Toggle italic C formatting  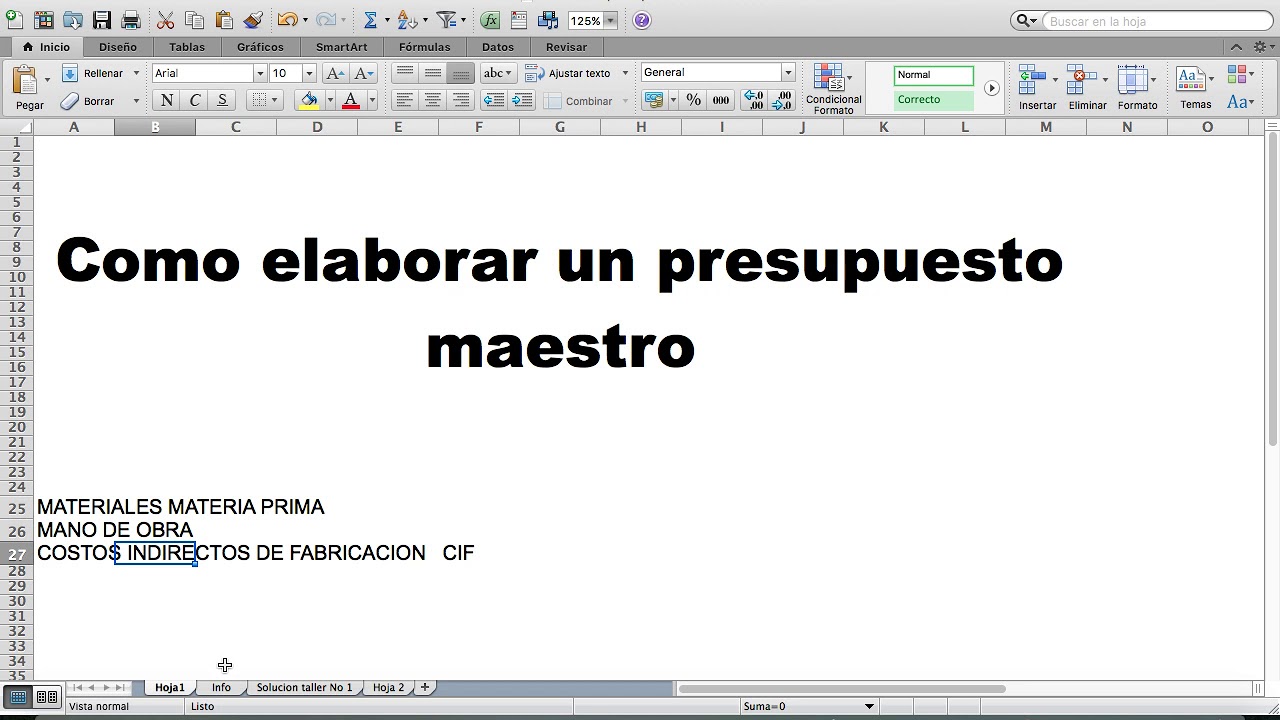coord(195,100)
